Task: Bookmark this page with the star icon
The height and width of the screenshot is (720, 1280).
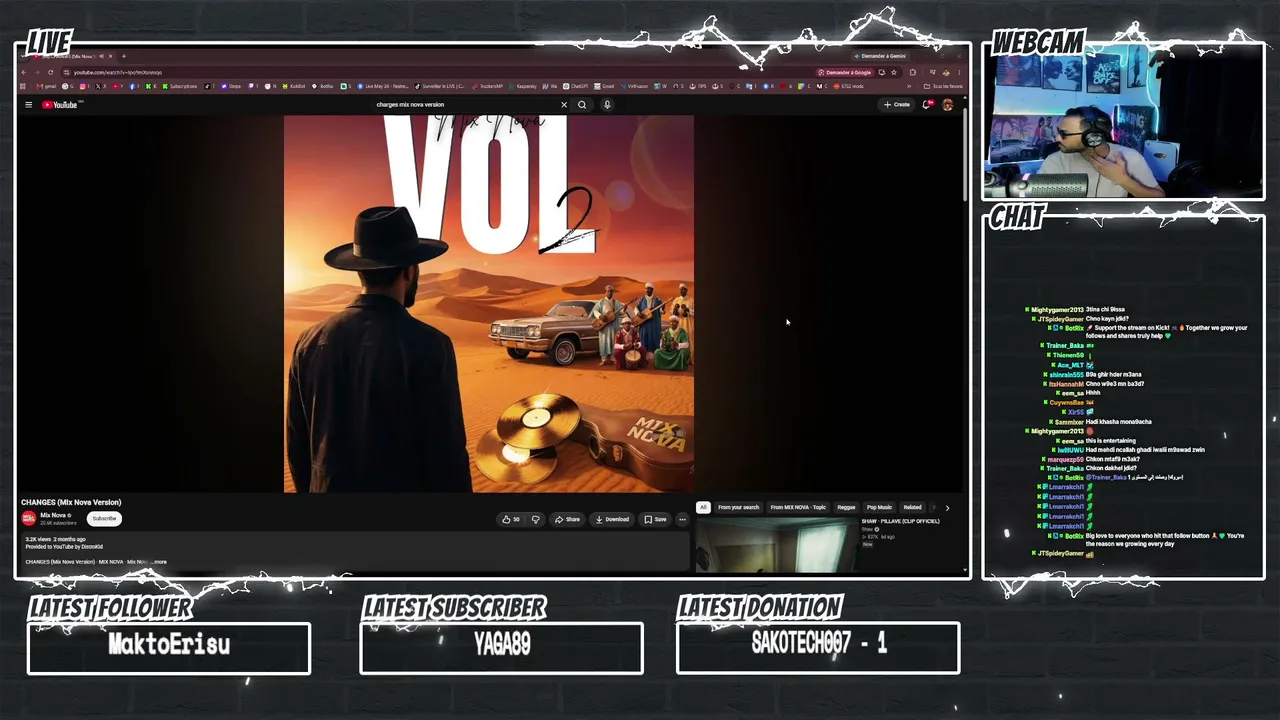Action: 894,72
